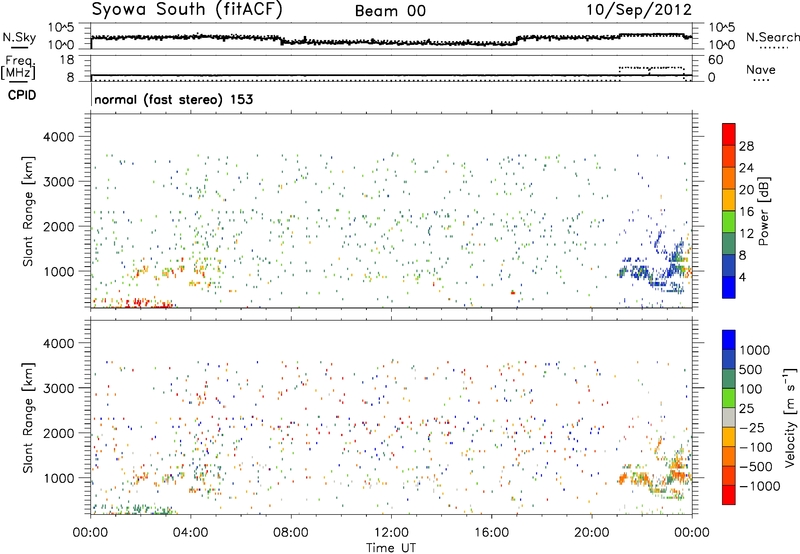800x554 pixels.
Task: Click the "−1000" label on the velocity color bar
Action: coord(759,486)
